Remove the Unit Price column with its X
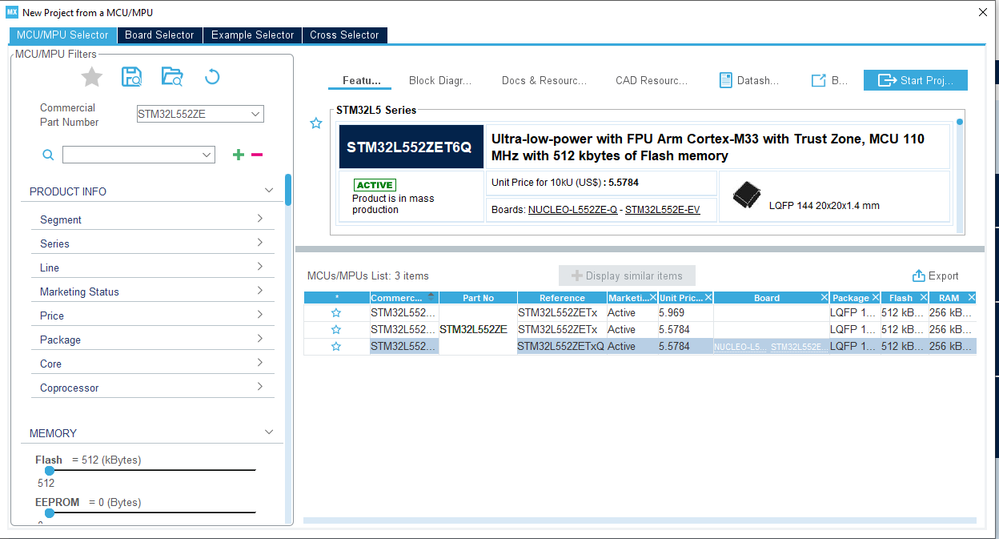999x539 pixels. point(708,298)
